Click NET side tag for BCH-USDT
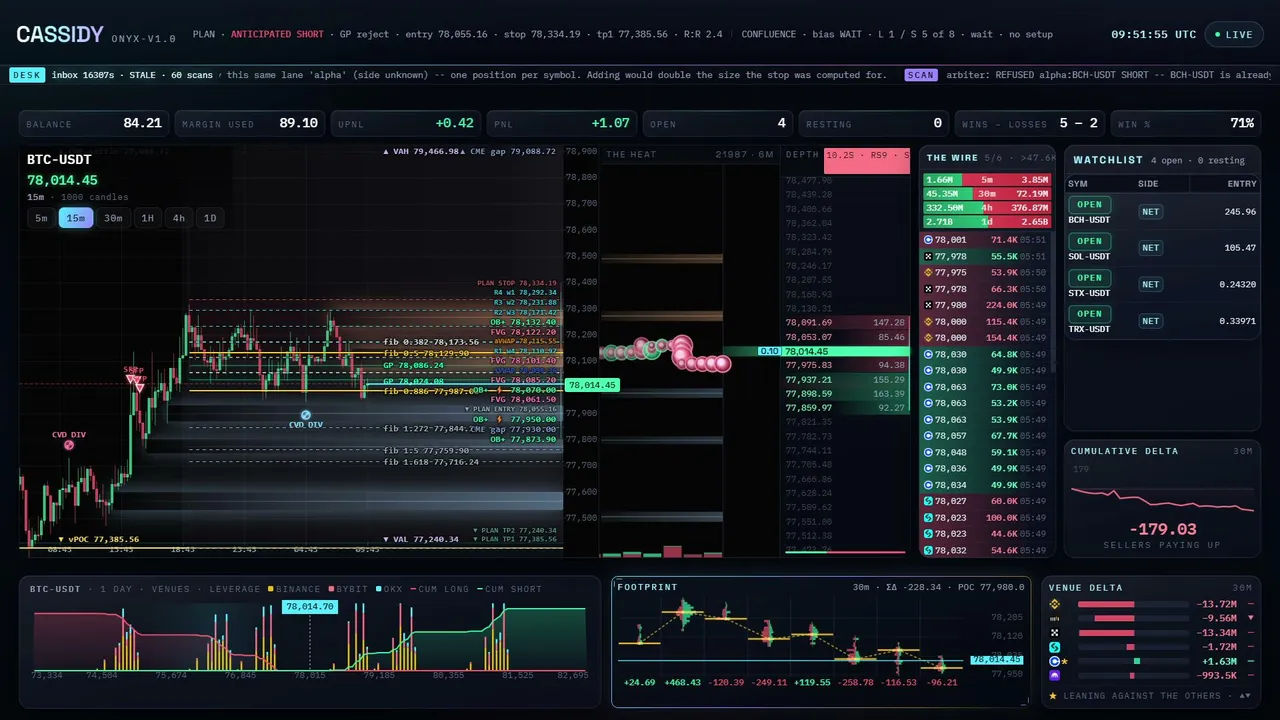The width and height of the screenshot is (1280, 720). (1151, 211)
